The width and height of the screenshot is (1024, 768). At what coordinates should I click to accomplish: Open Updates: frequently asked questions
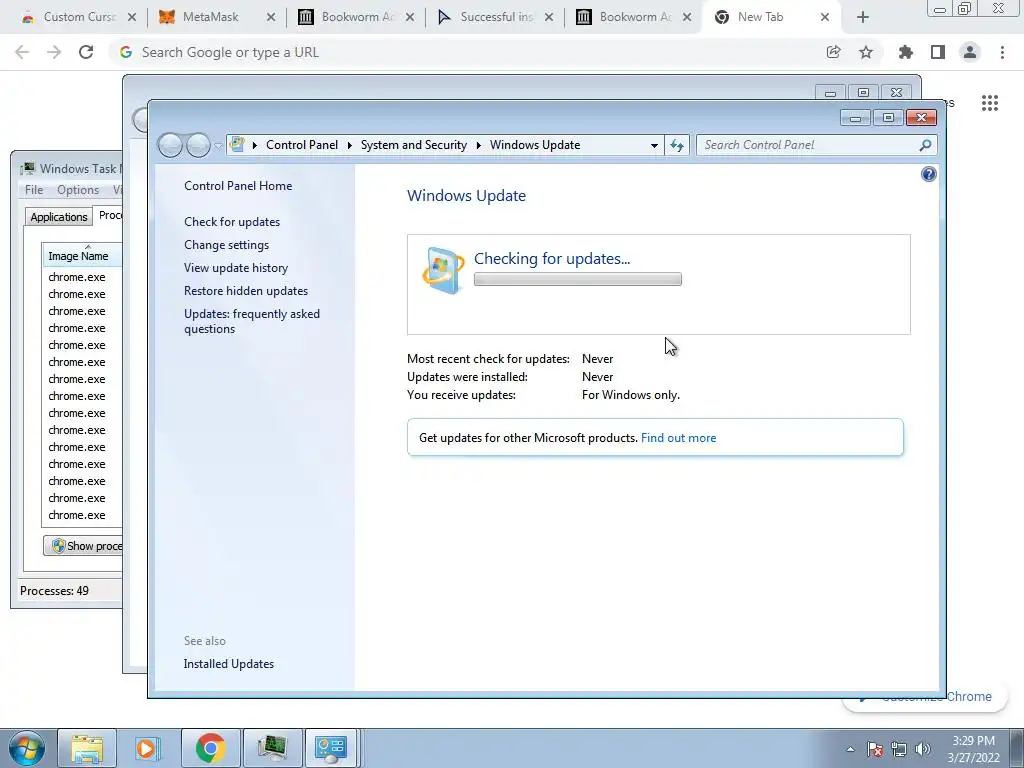click(x=251, y=321)
